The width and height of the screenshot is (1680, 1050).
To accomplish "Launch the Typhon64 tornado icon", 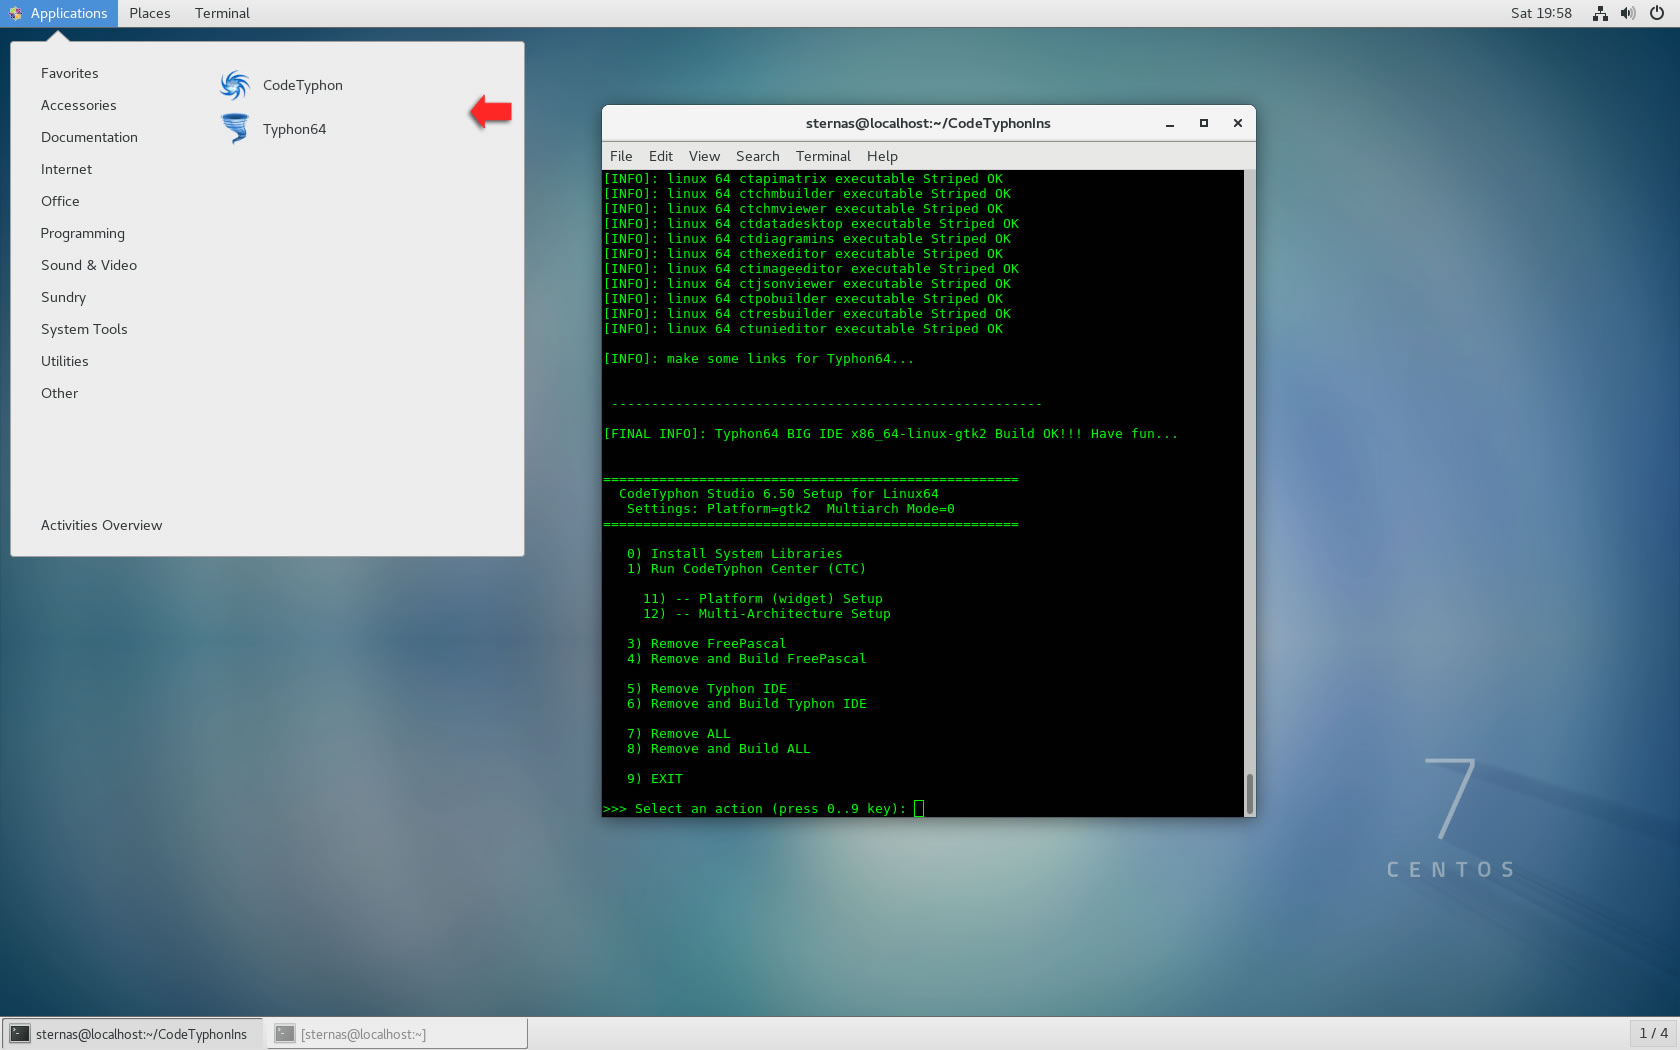I will click(x=235, y=129).
